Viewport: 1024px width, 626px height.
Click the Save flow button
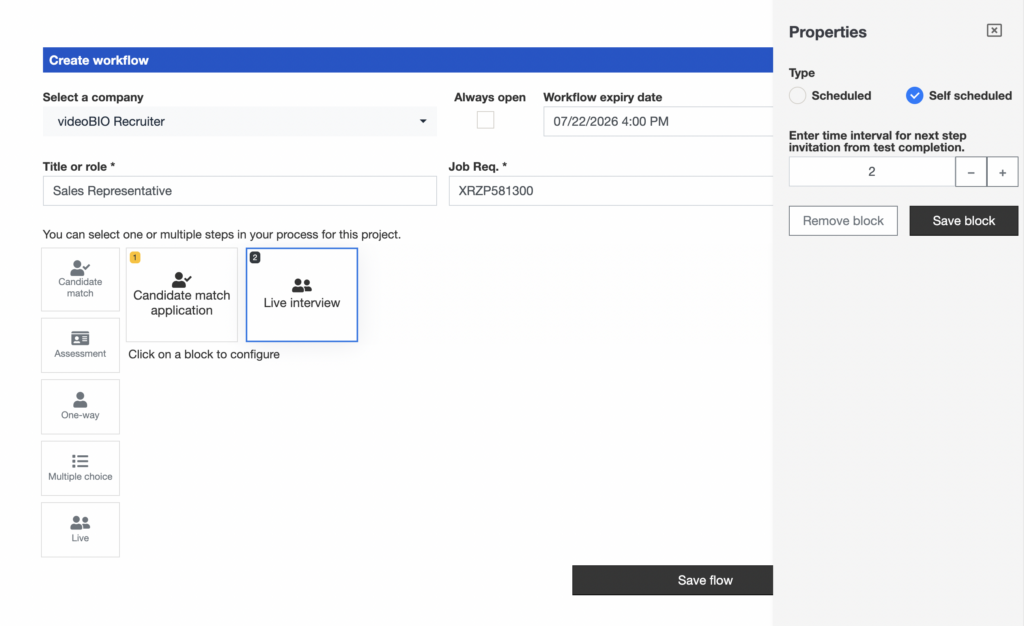(x=673, y=580)
